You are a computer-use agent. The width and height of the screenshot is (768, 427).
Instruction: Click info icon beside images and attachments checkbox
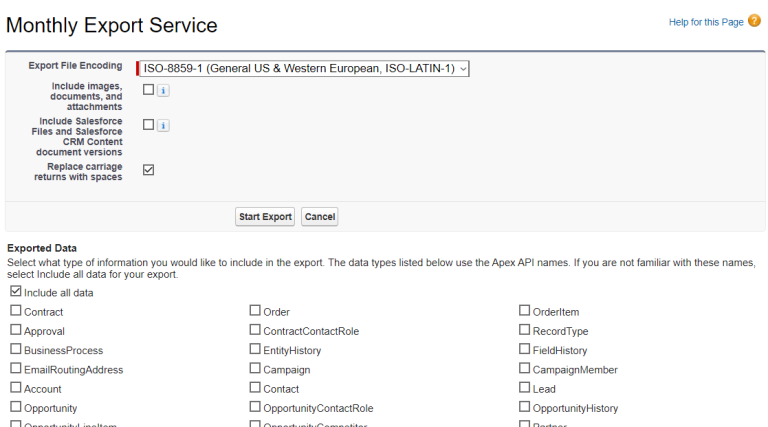point(163,90)
